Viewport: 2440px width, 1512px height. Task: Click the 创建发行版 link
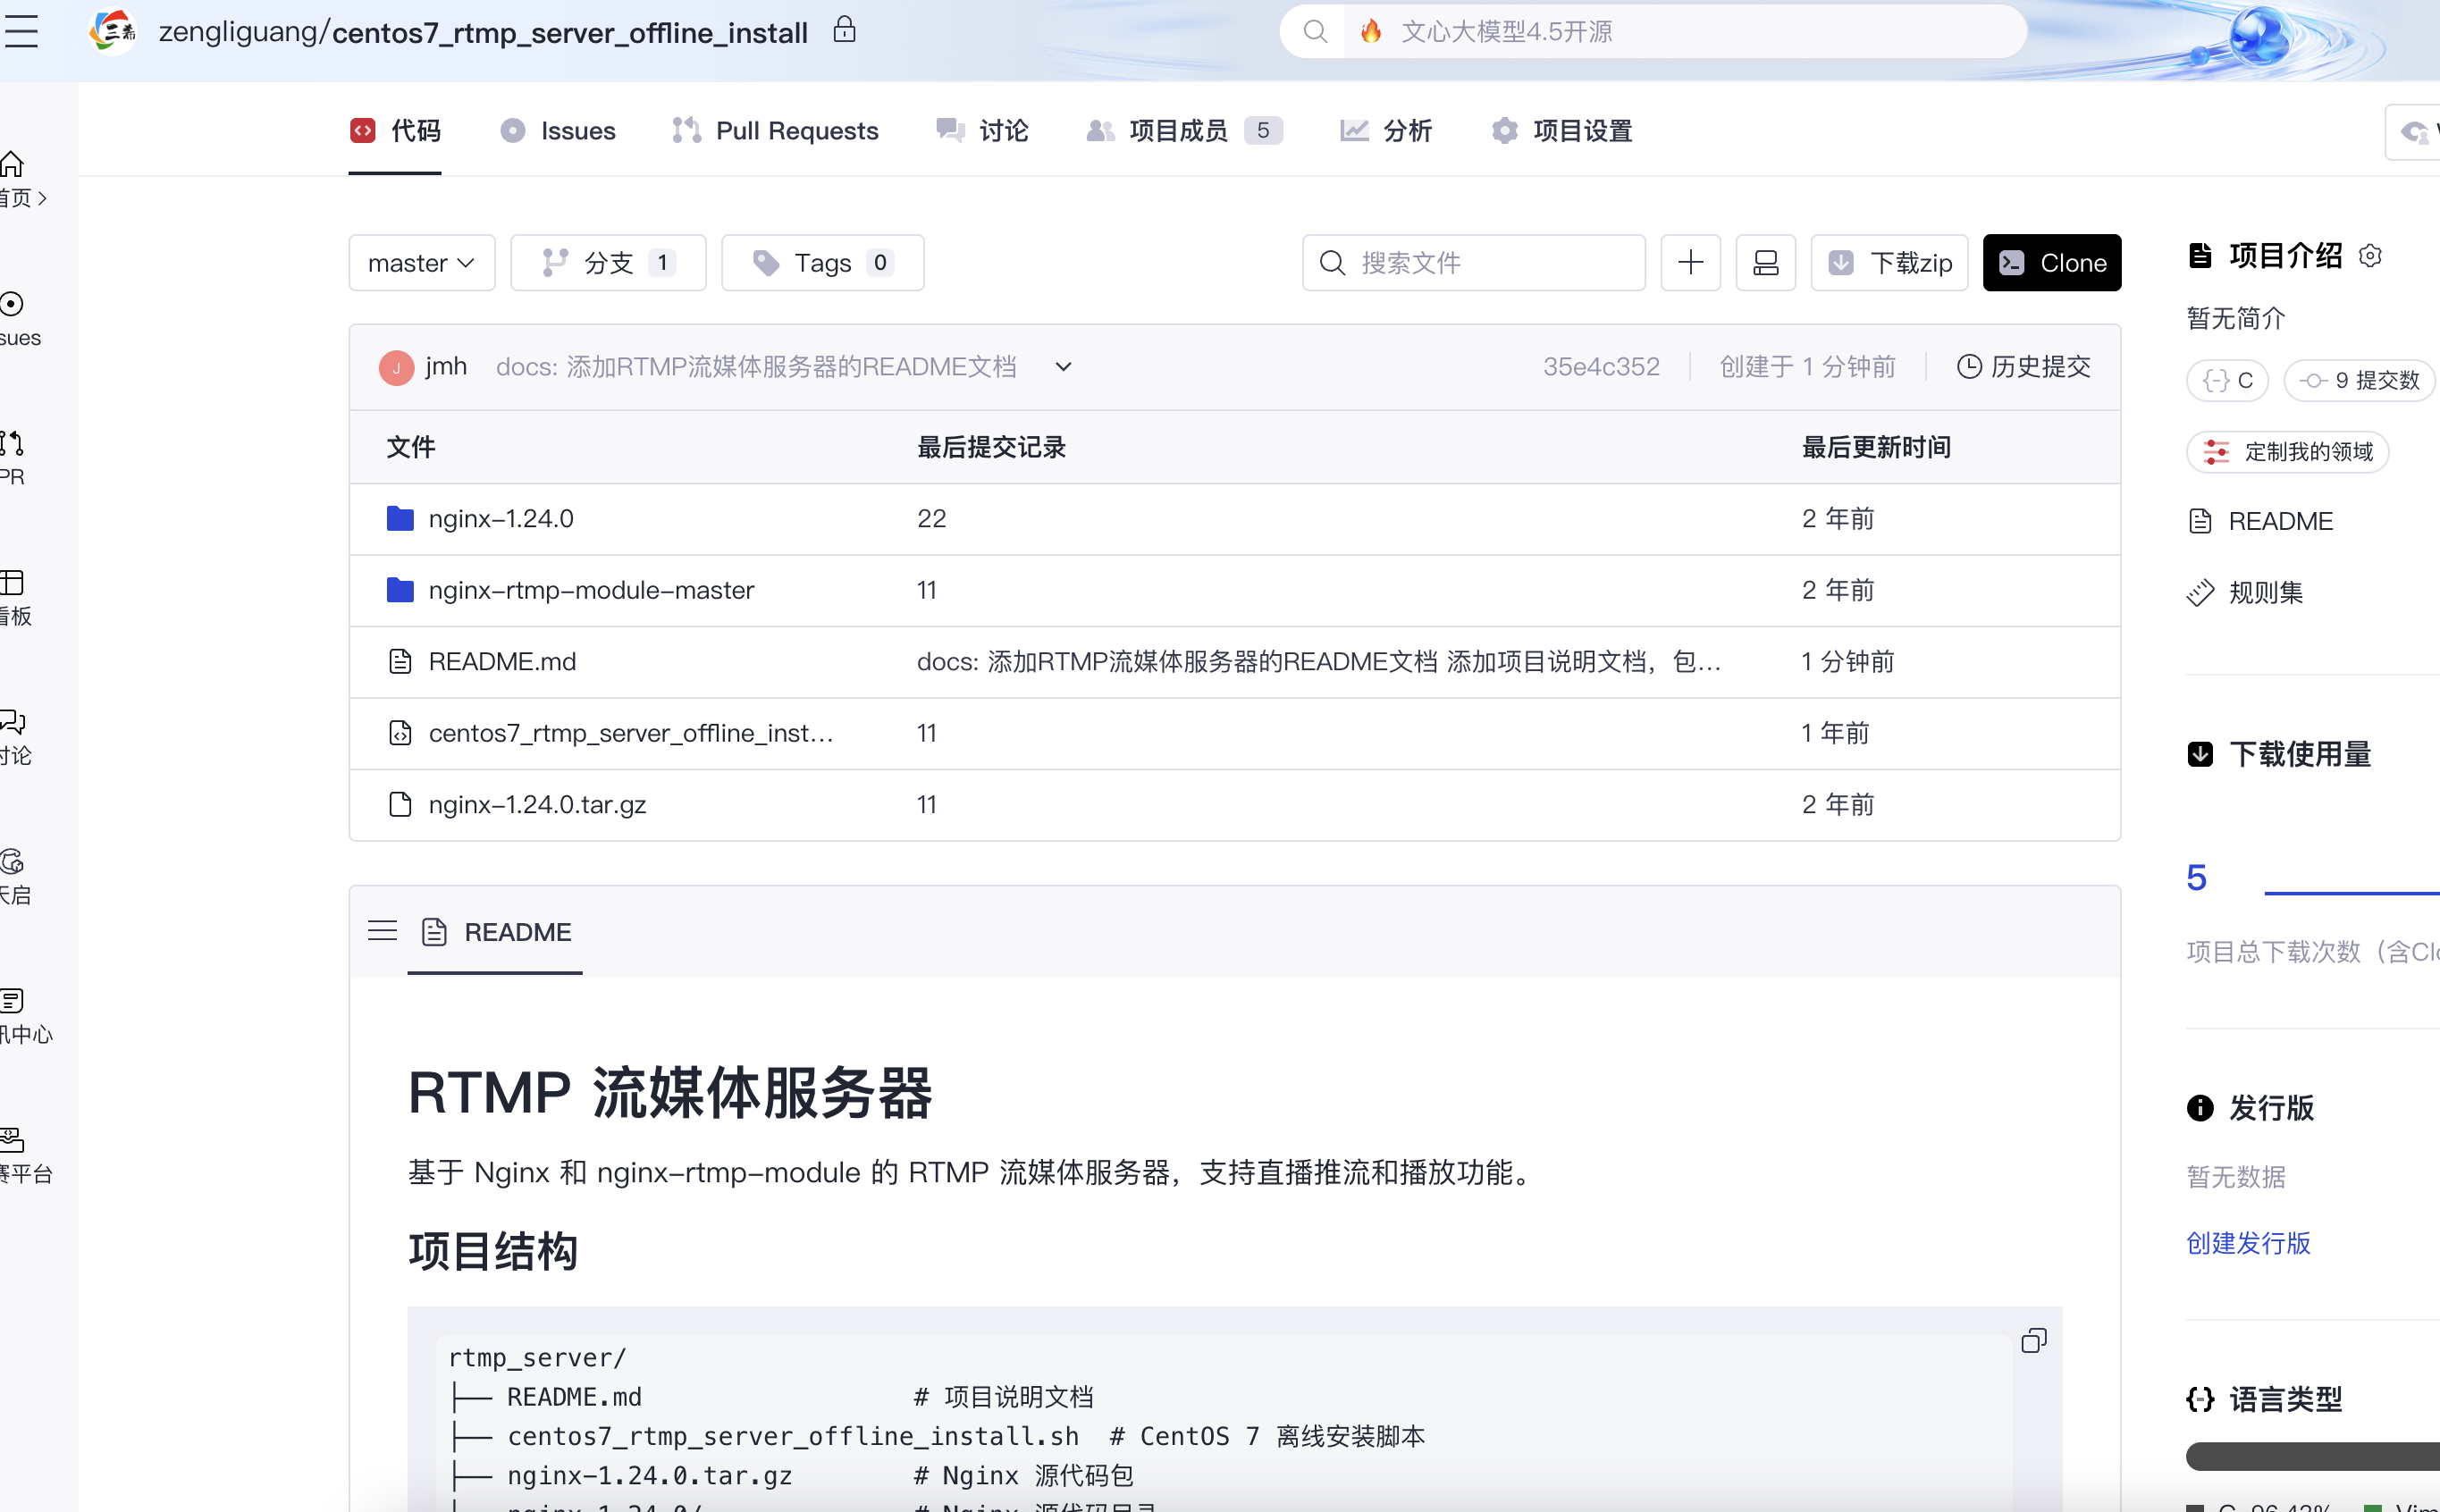click(2246, 1243)
